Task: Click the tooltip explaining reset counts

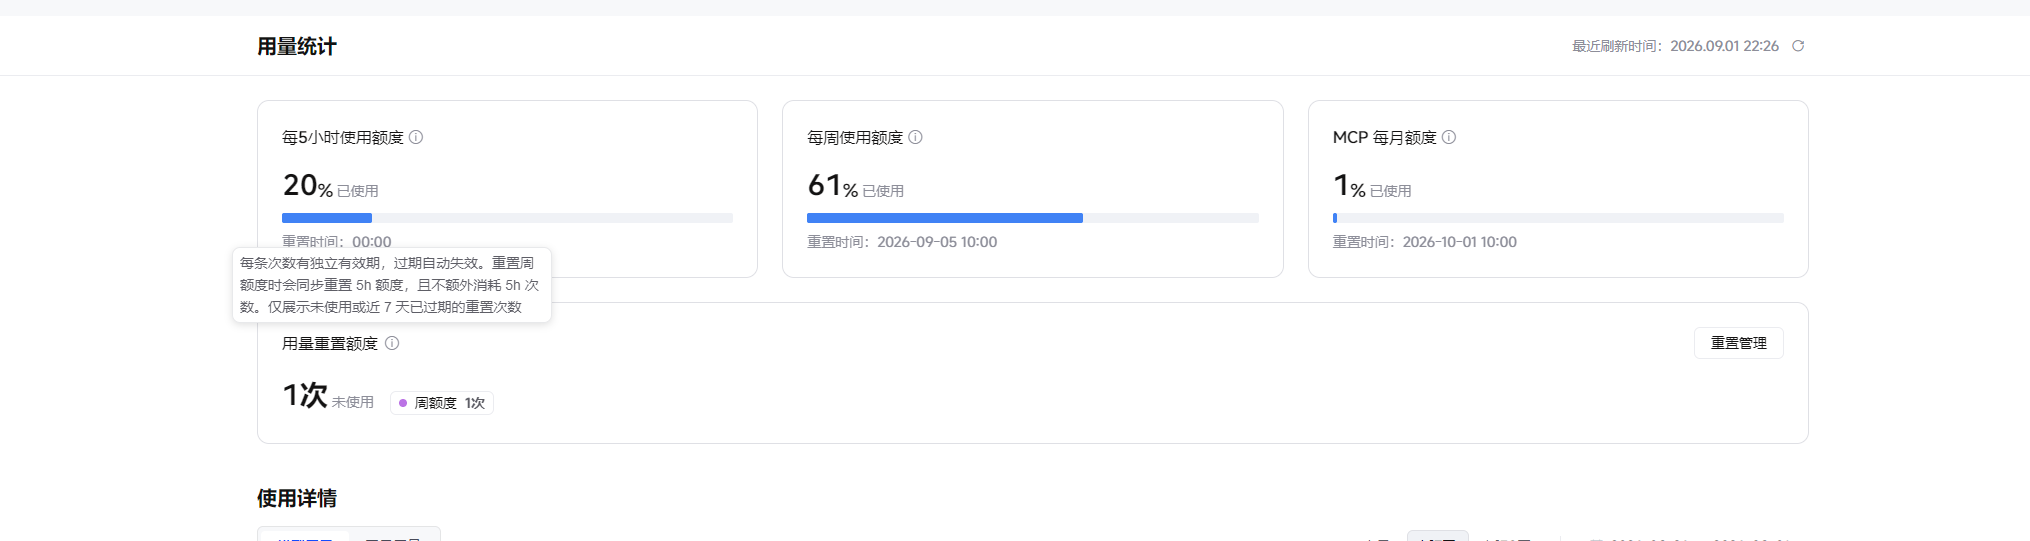Action: [392, 285]
